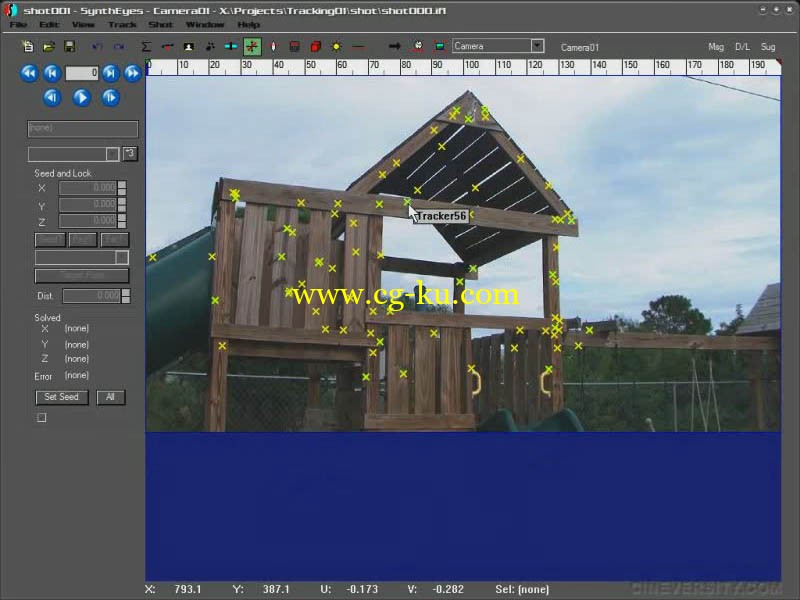The image size is (800, 600).
Task: Open the View menu
Action: [83, 24]
